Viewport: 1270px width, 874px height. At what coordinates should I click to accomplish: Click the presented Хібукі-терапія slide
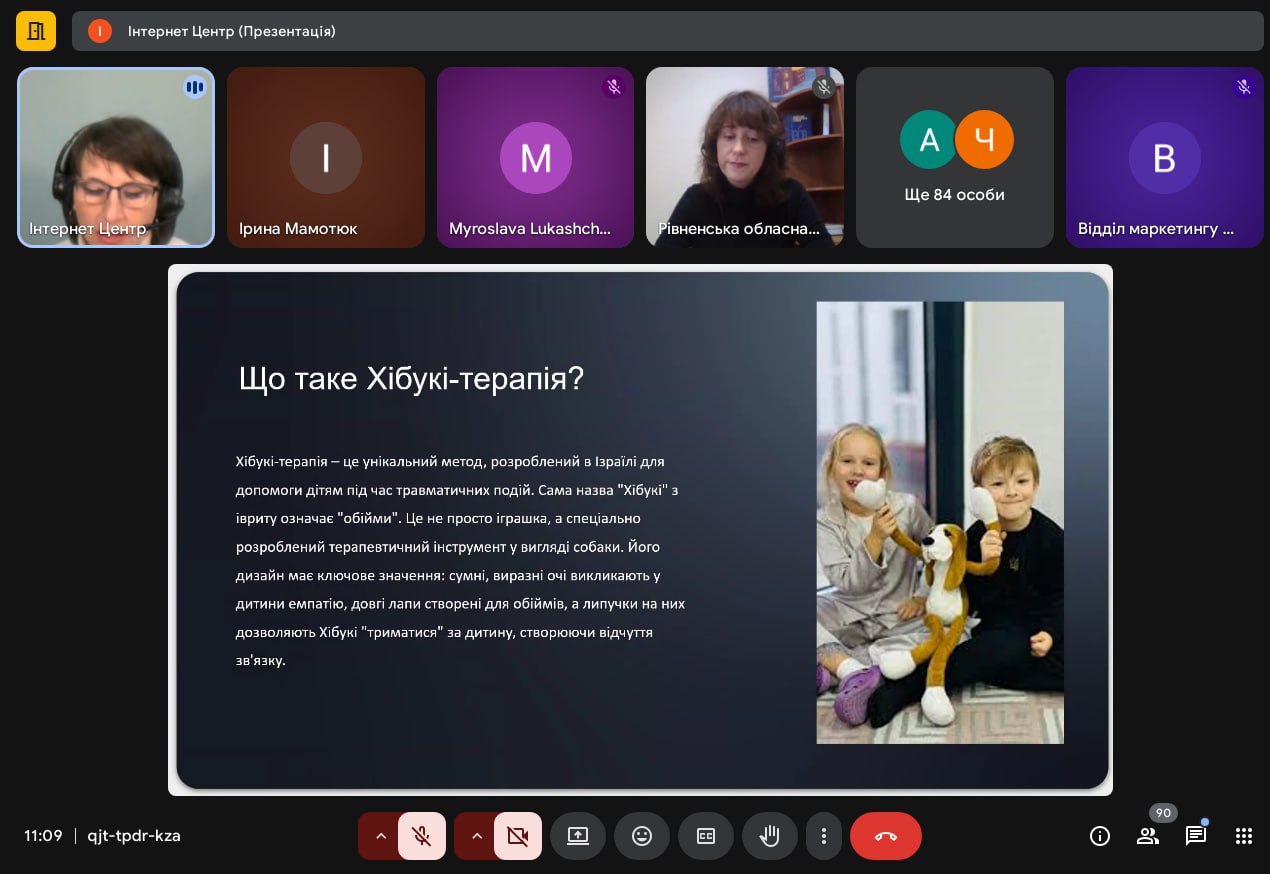(x=640, y=530)
